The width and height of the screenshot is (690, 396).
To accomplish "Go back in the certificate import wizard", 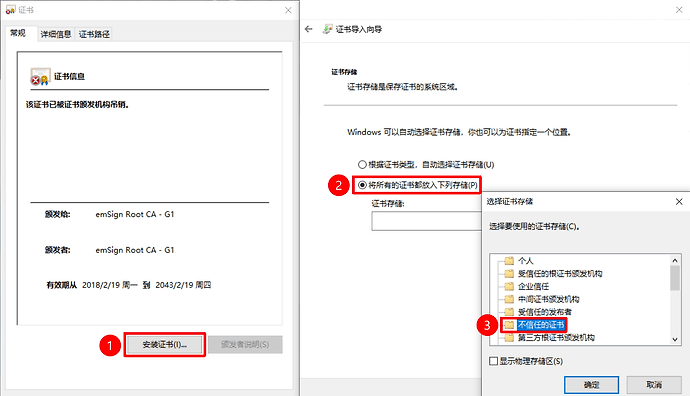I will [308, 29].
